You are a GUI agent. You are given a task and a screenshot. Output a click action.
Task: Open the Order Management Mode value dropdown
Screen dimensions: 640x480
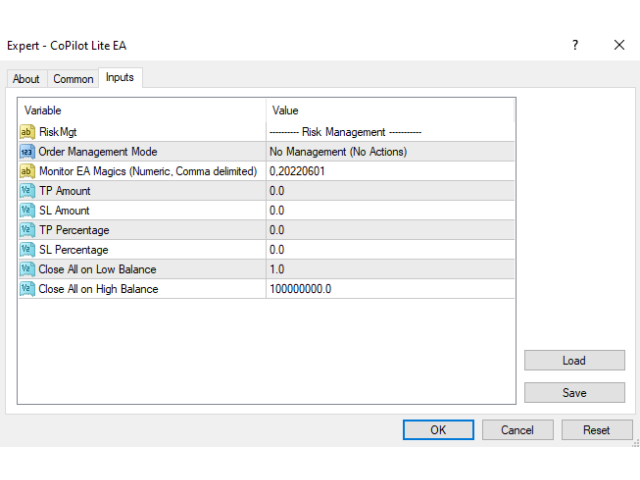tap(391, 151)
